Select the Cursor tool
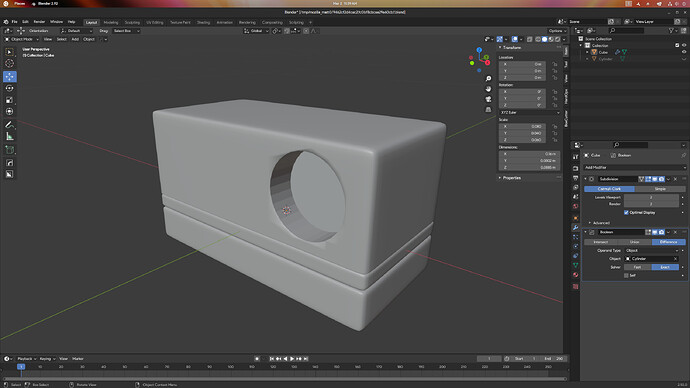 9,63
